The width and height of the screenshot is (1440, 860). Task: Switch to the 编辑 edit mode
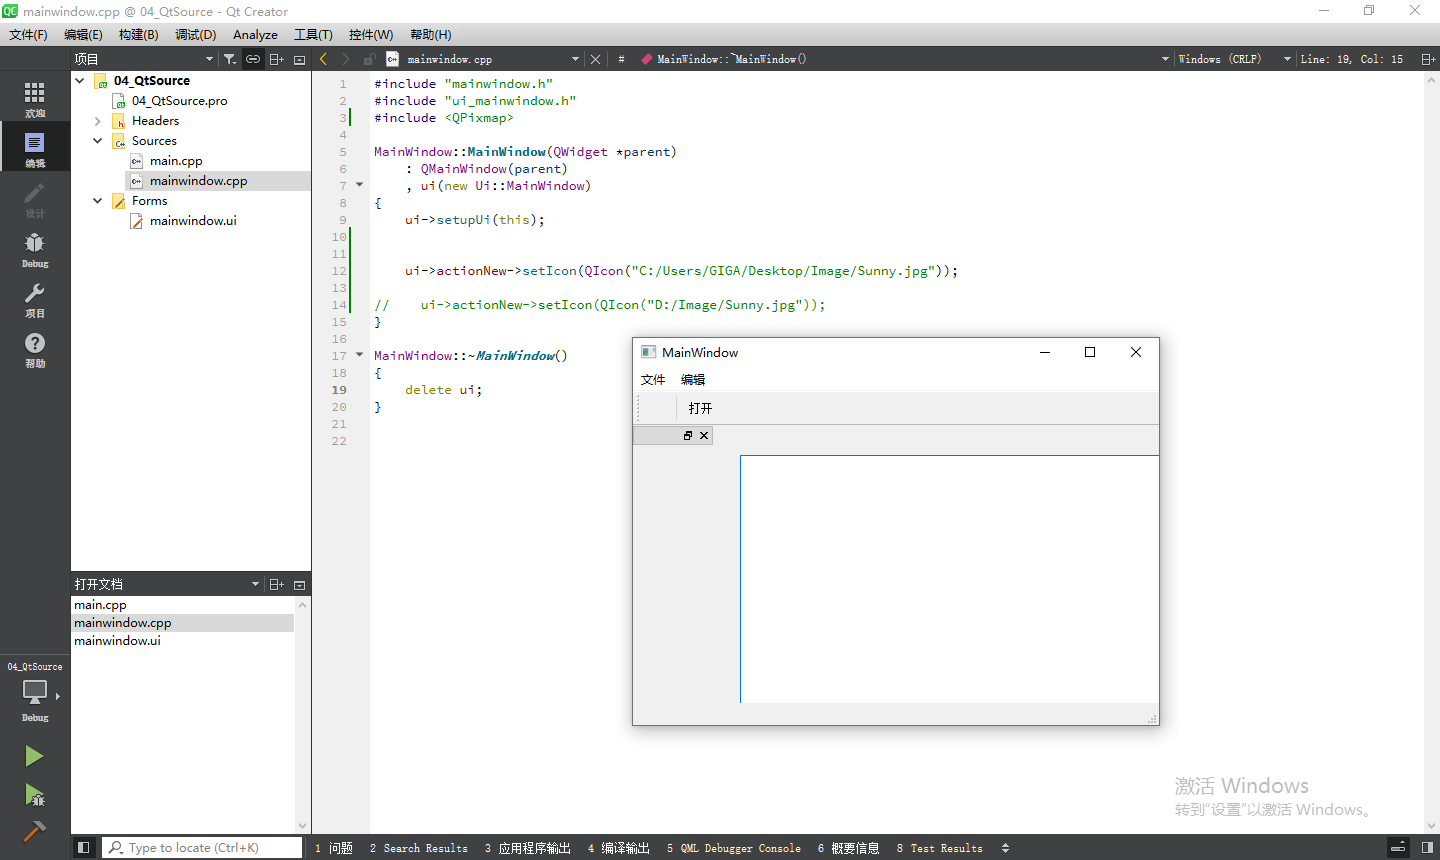click(35, 149)
